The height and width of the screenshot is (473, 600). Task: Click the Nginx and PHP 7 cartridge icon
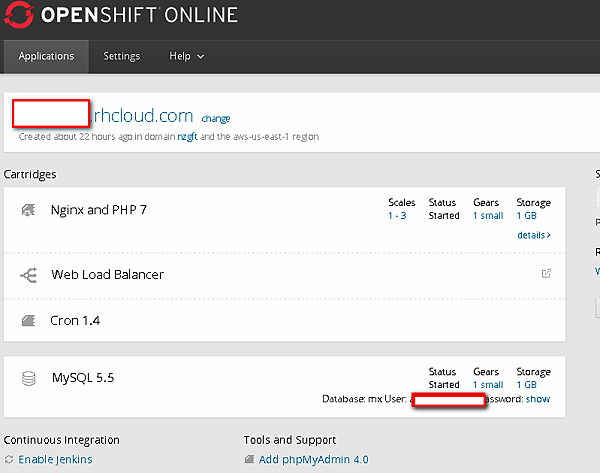[28, 210]
